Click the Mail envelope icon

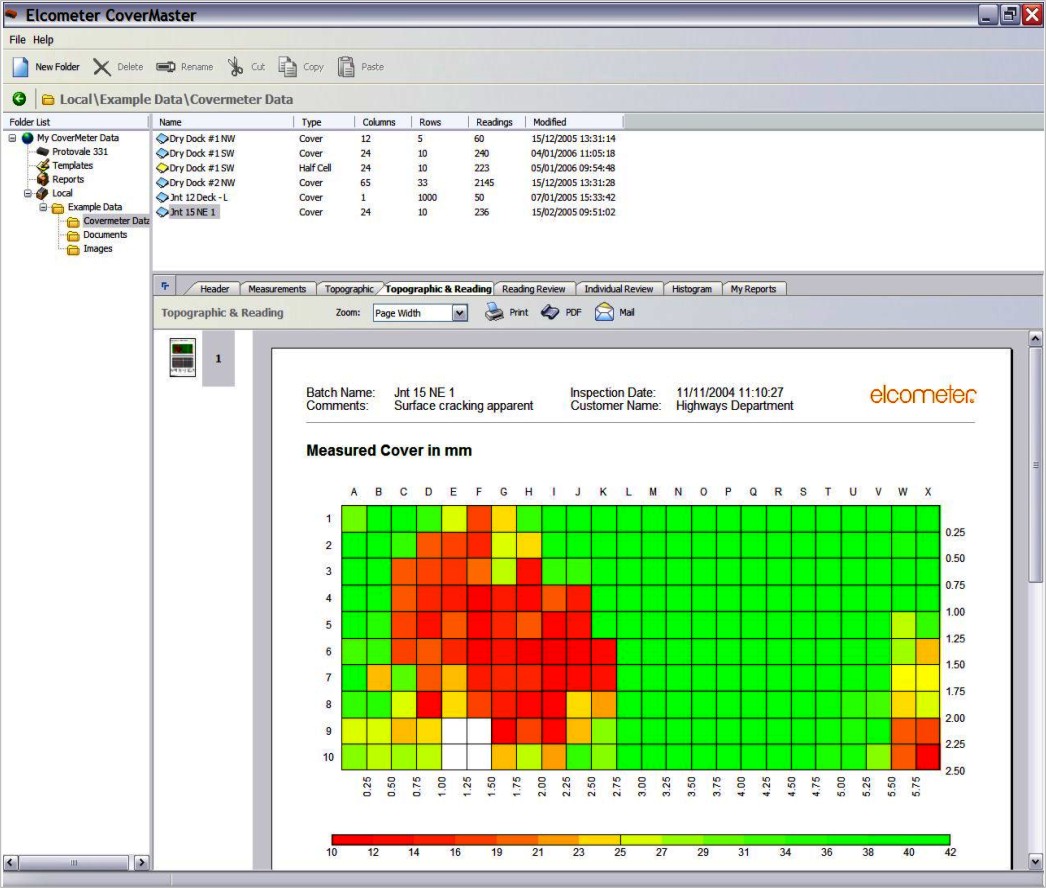click(604, 312)
